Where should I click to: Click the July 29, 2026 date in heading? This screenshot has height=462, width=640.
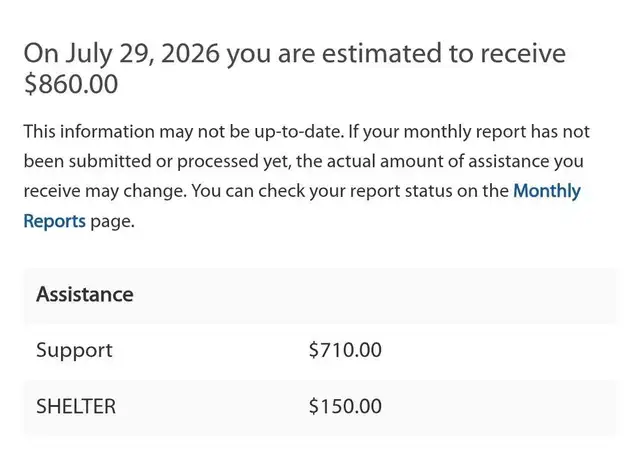(142, 54)
